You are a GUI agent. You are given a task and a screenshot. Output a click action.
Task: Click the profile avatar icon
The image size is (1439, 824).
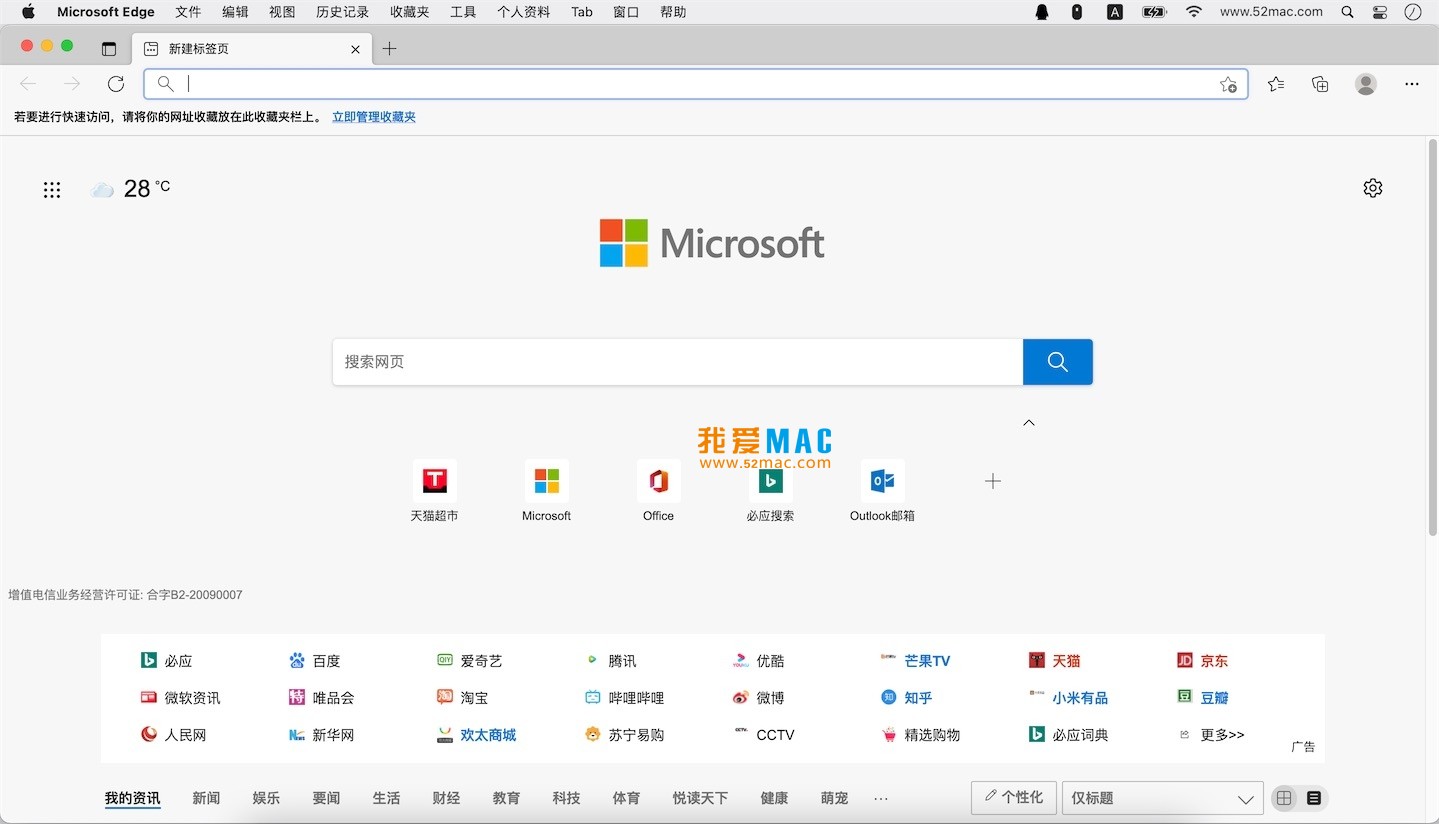1365,84
